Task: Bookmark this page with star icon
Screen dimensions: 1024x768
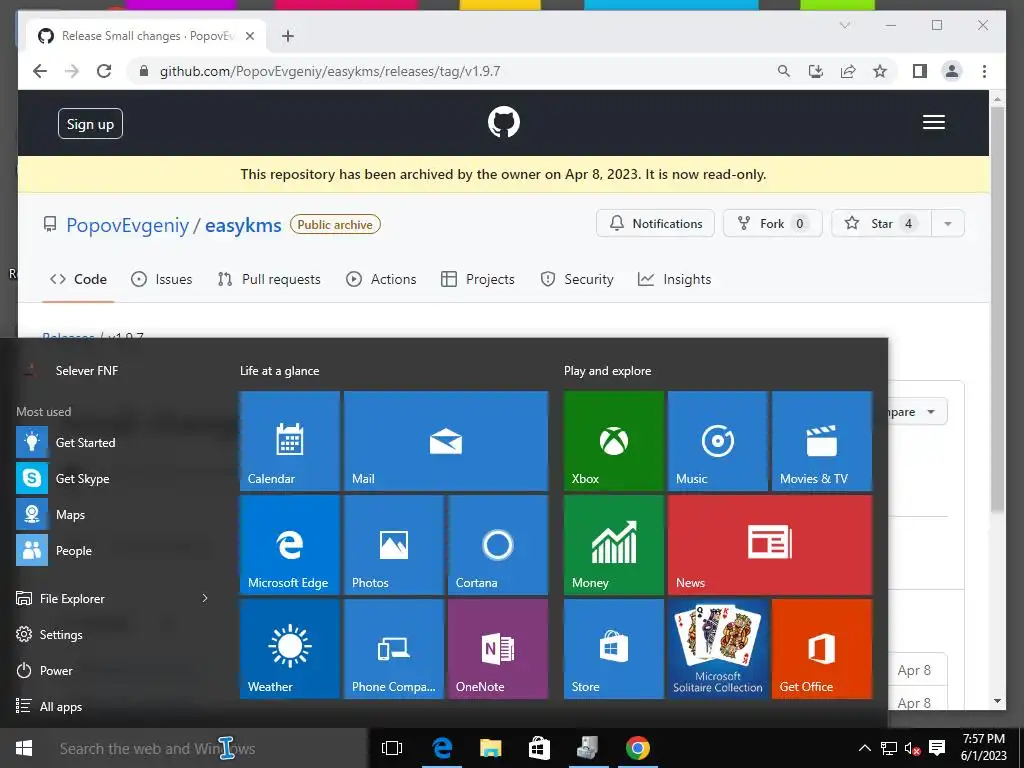Action: click(880, 71)
